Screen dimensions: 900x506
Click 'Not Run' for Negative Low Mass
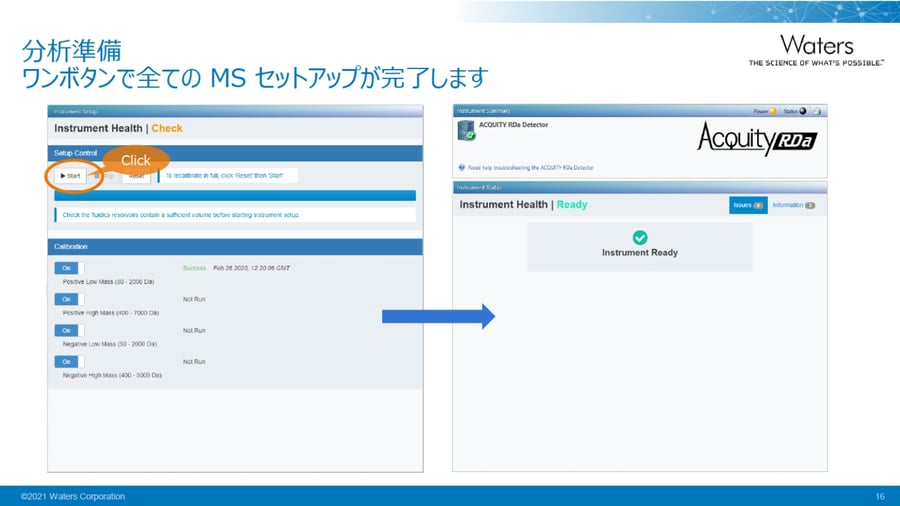click(x=194, y=330)
